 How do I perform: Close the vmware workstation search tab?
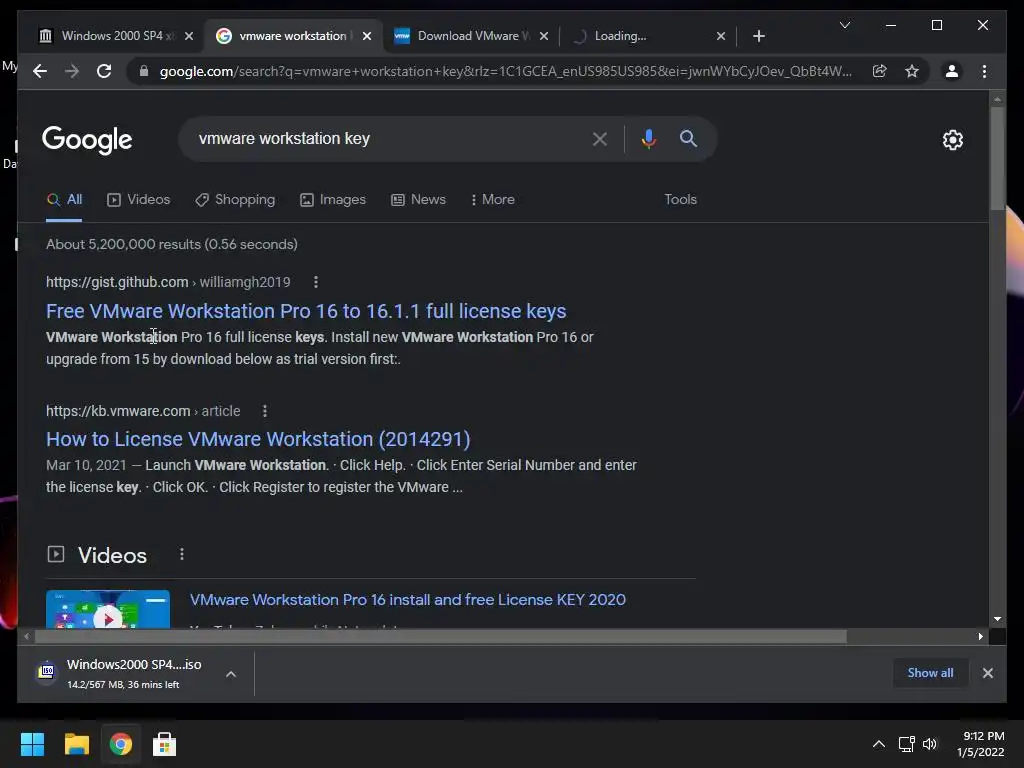pyautogui.click(x=367, y=36)
